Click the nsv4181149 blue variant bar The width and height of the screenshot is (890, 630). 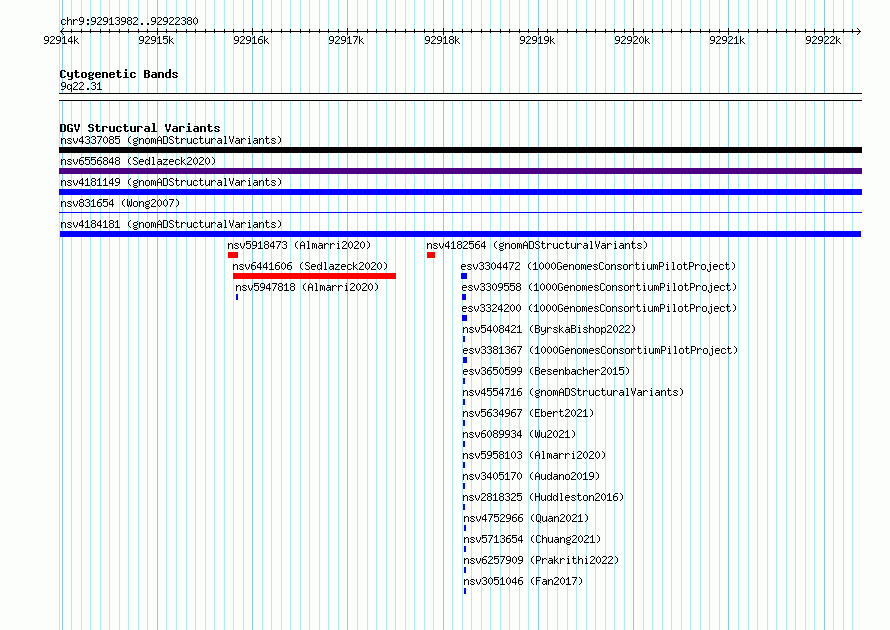[460, 192]
